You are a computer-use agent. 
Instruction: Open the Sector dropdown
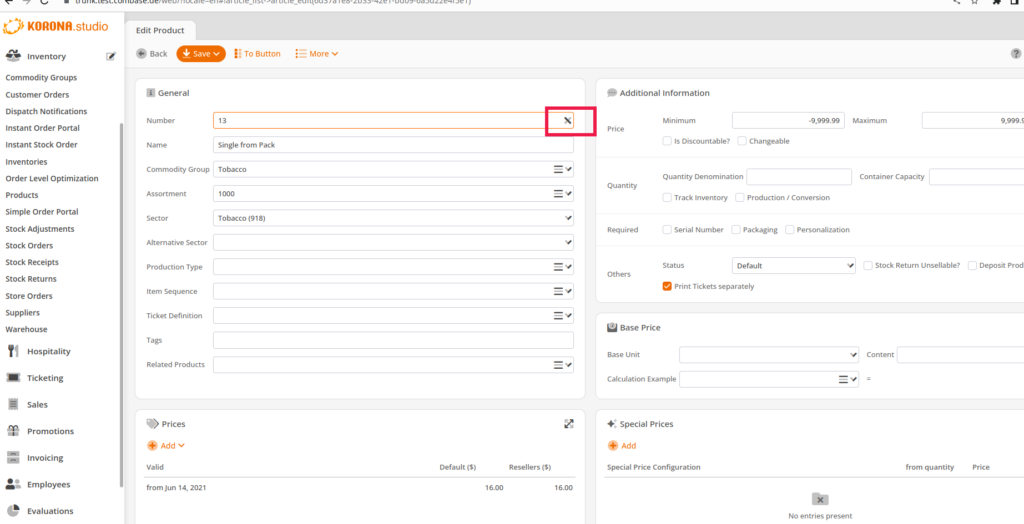[x=393, y=218]
